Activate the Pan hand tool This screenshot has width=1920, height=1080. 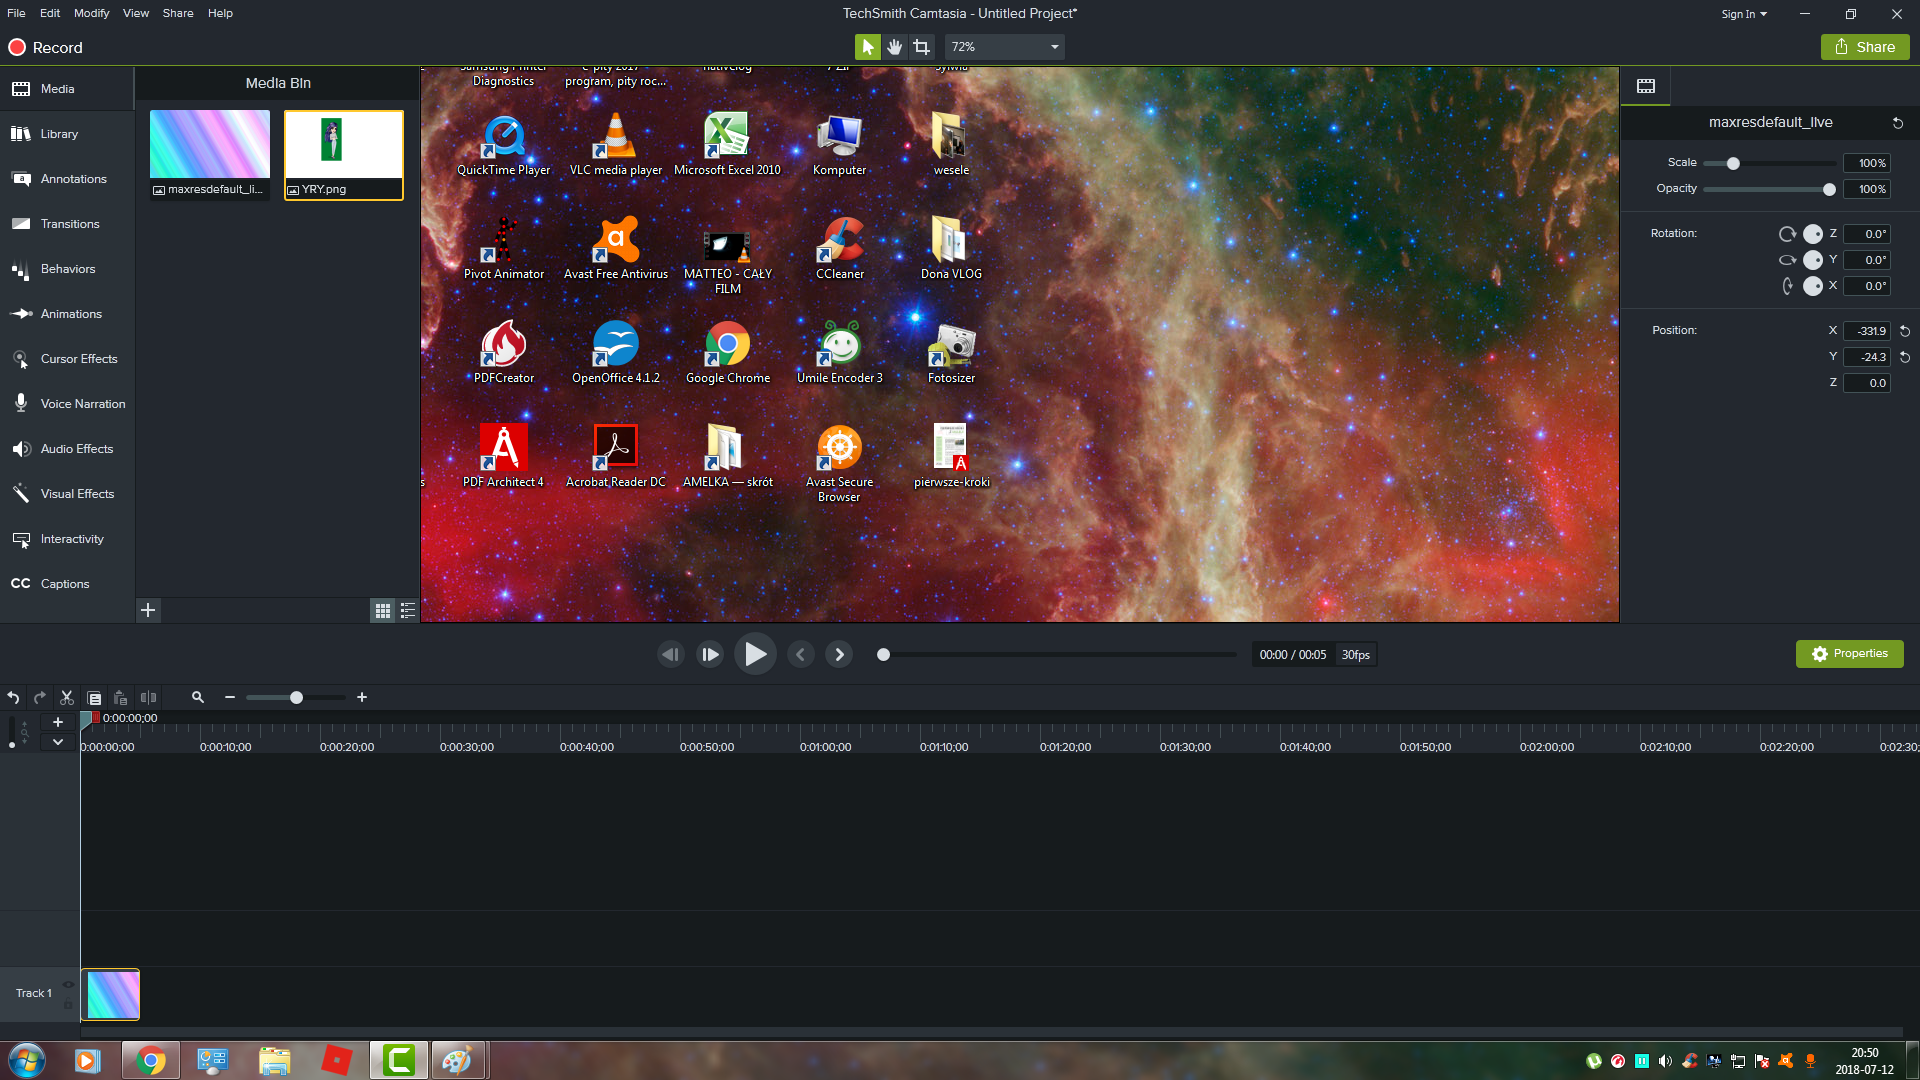coord(894,47)
